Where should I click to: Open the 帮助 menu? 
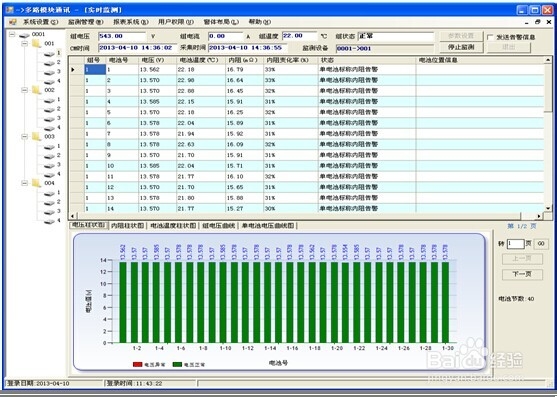(260, 22)
